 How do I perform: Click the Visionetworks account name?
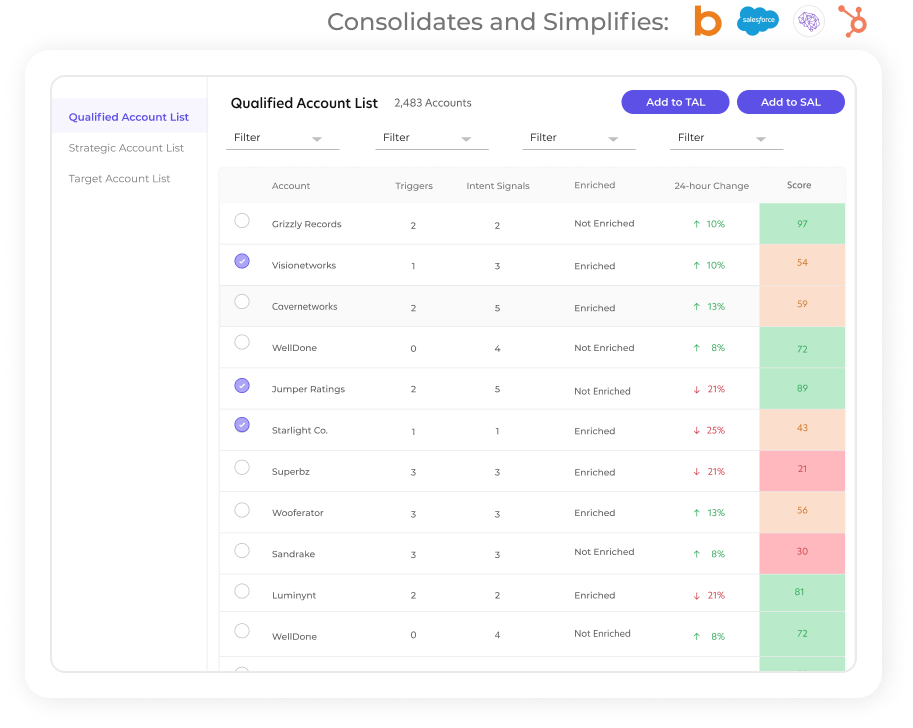tap(303, 266)
